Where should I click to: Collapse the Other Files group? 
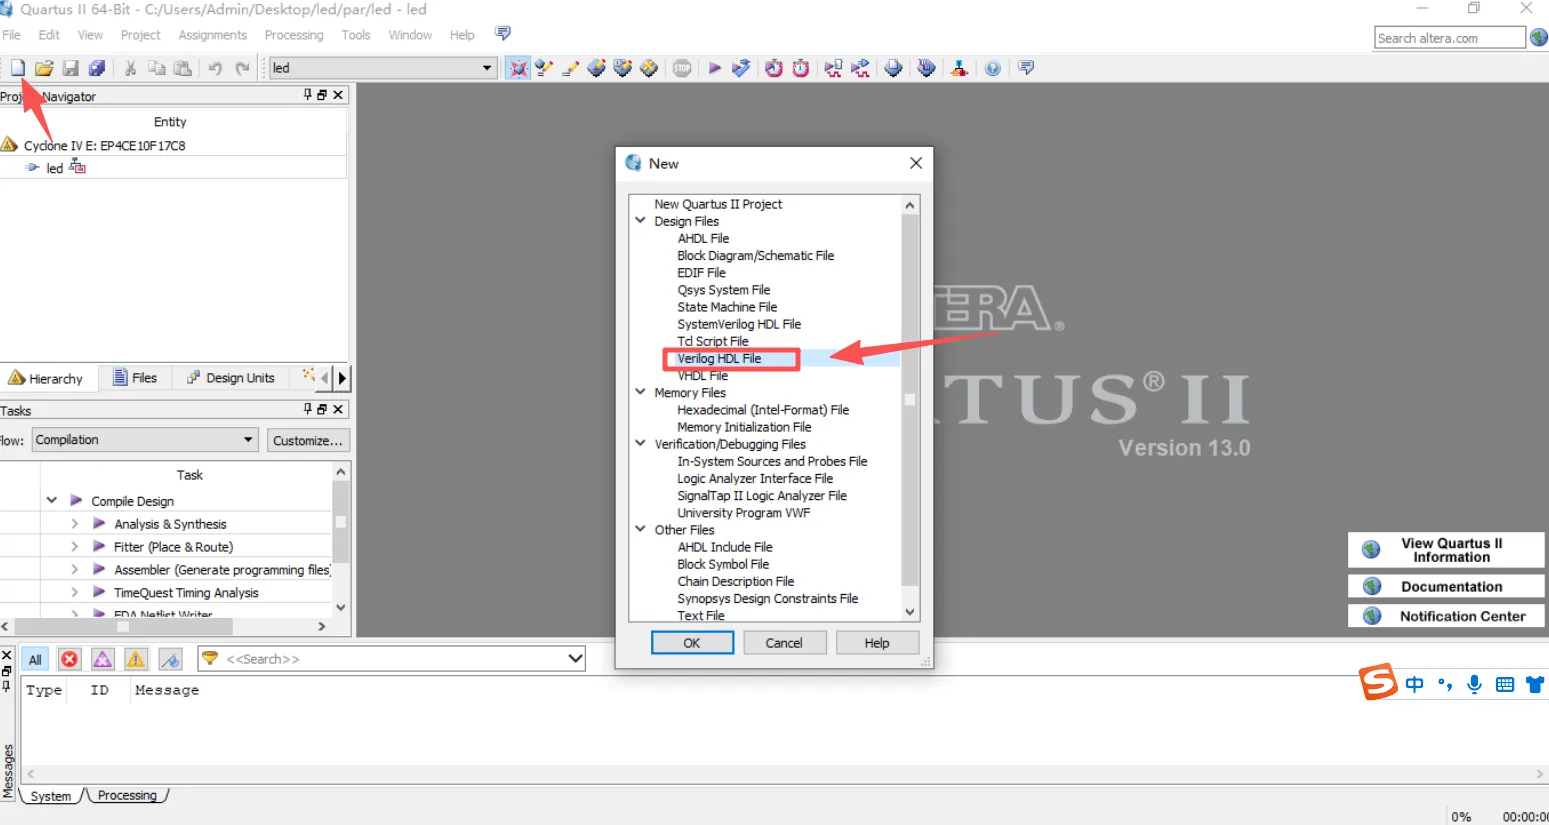click(x=640, y=529)
